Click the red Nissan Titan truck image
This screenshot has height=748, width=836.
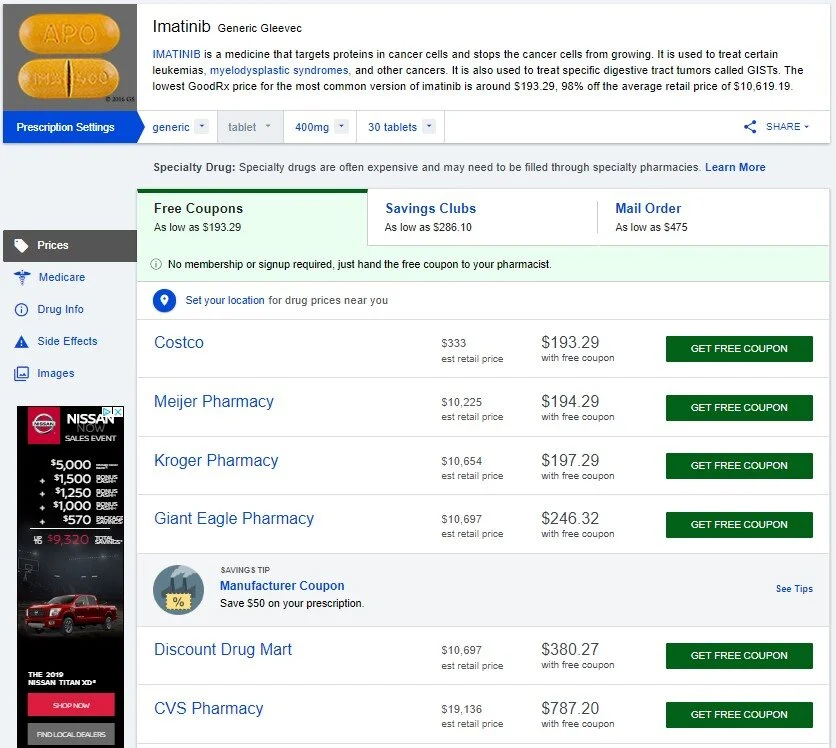point(71,613)
